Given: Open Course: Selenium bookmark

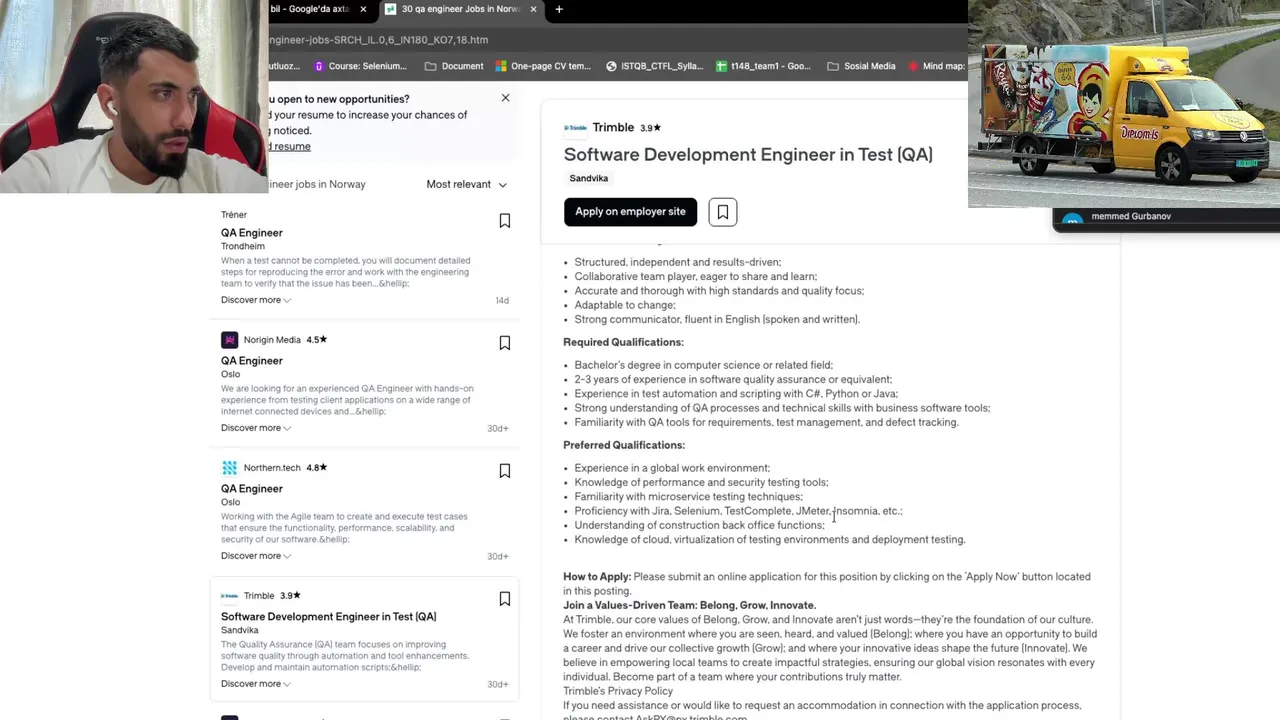Looking at the screenshot, I should coord(360,66).
